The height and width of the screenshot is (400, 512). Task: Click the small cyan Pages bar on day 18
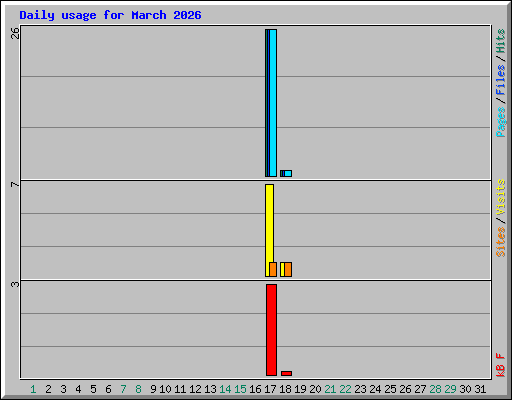[288, 173]
